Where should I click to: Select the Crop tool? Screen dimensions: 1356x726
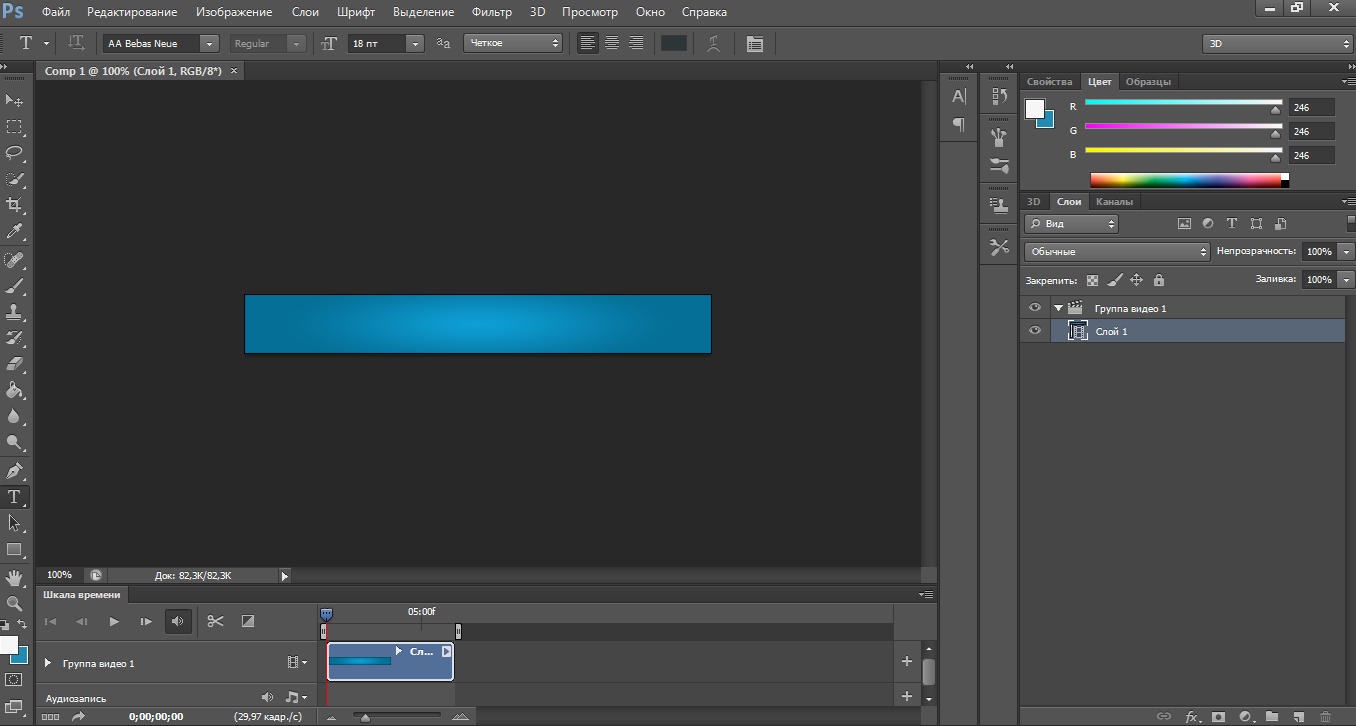15,205
